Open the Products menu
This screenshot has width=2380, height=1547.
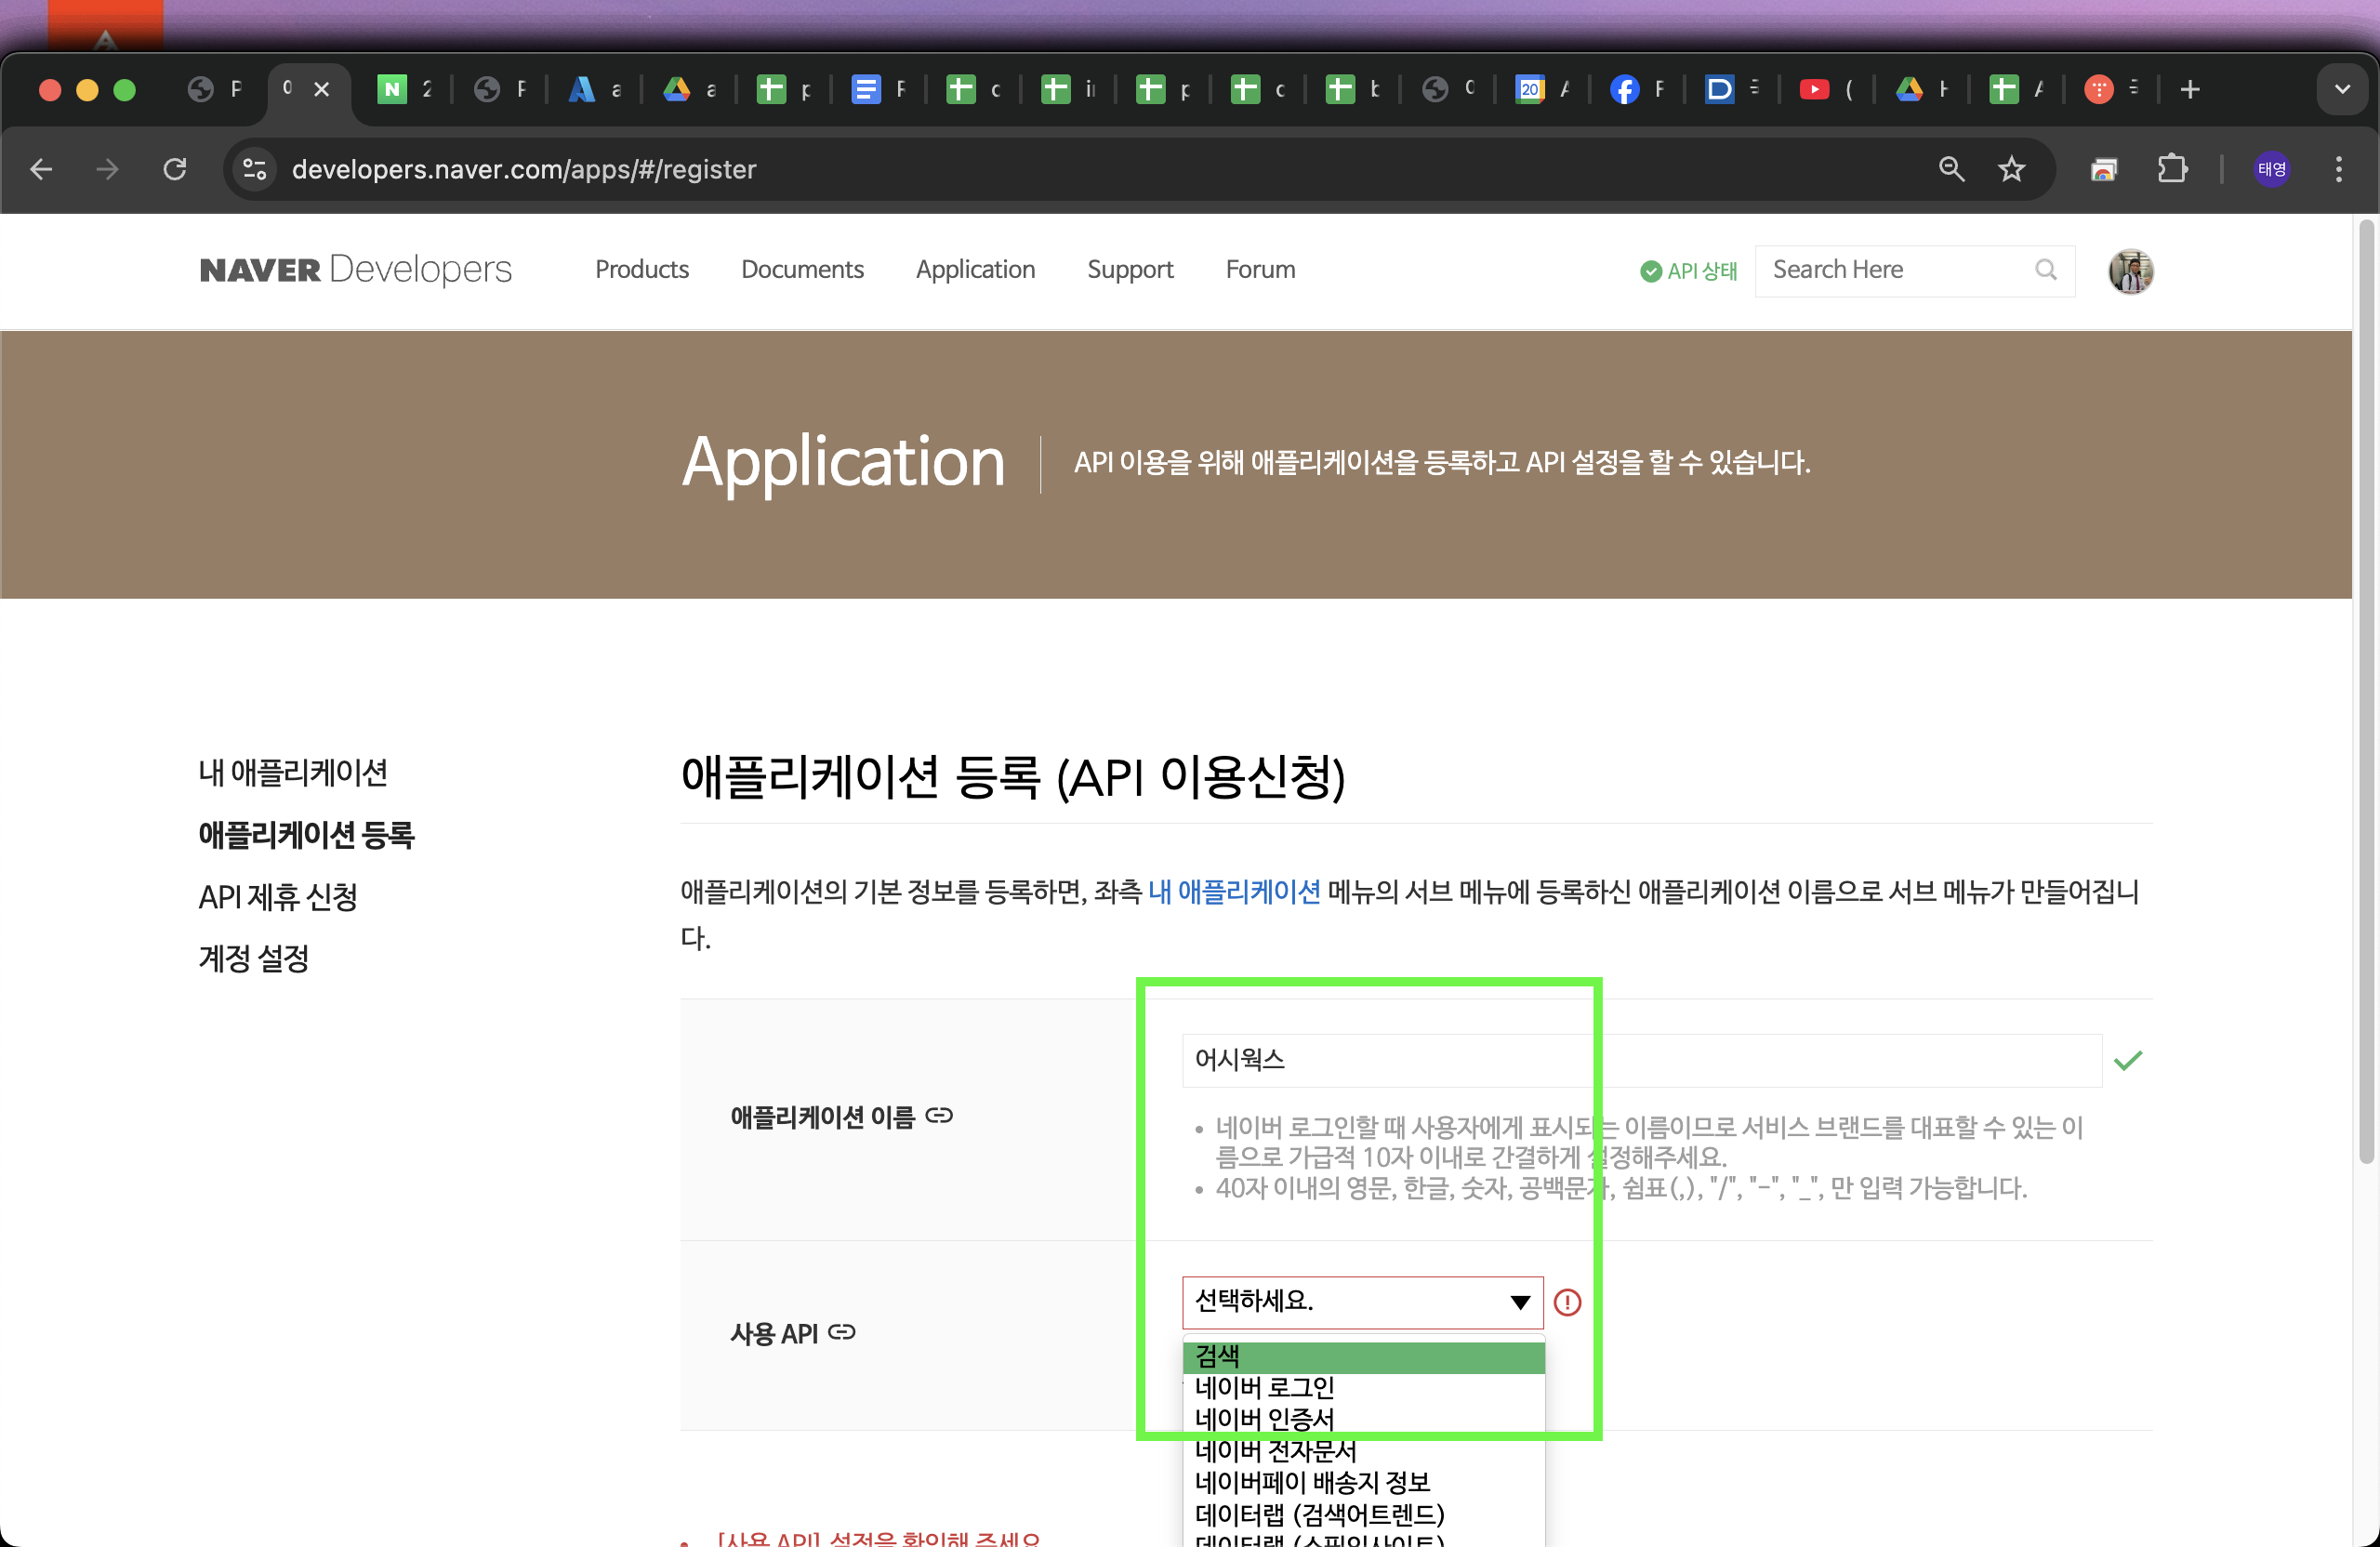[x=642, y=270]
